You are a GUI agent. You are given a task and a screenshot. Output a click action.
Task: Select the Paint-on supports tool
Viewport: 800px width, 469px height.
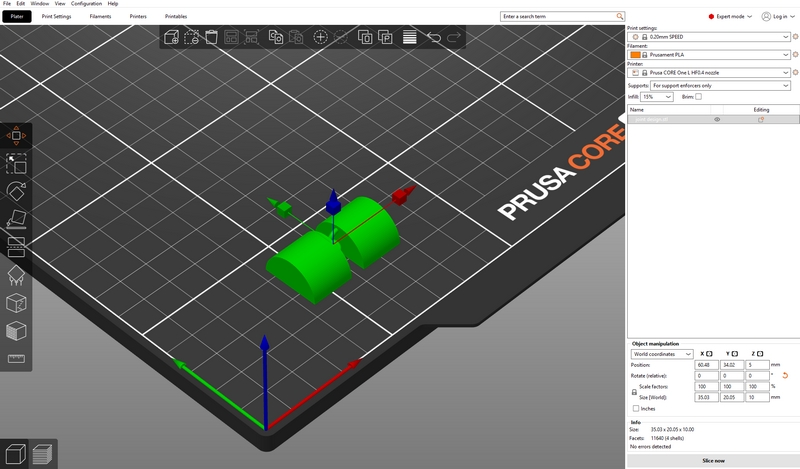click(16, 276)
